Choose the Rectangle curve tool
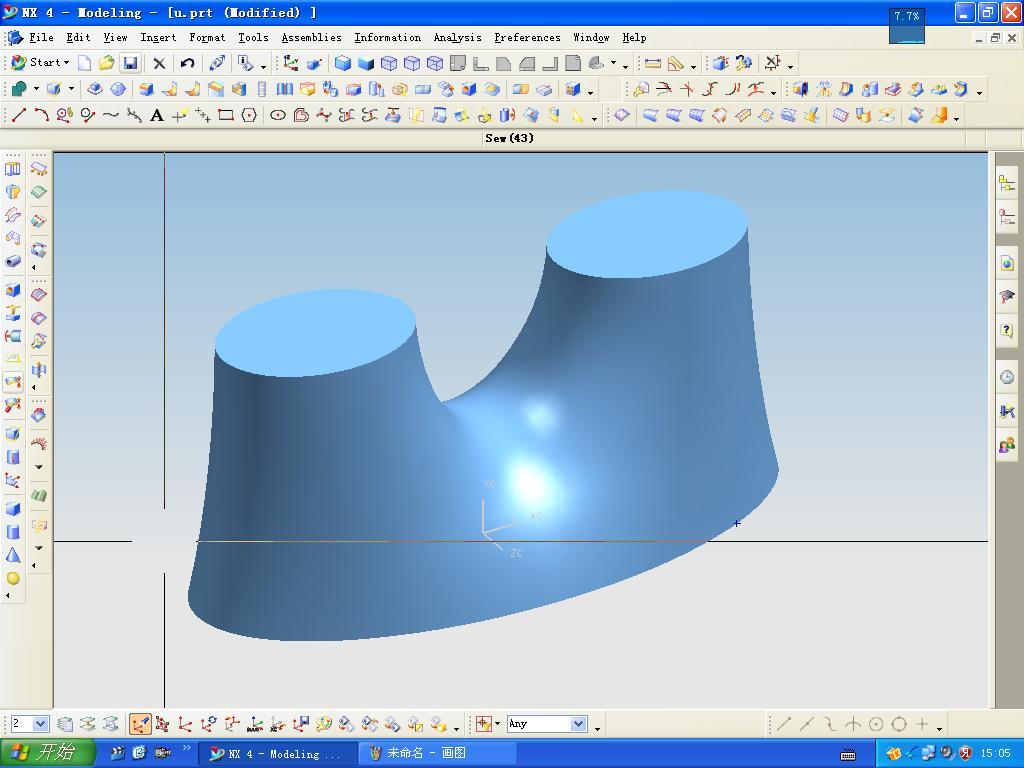Screen dimensions: 1024x768 226,116
